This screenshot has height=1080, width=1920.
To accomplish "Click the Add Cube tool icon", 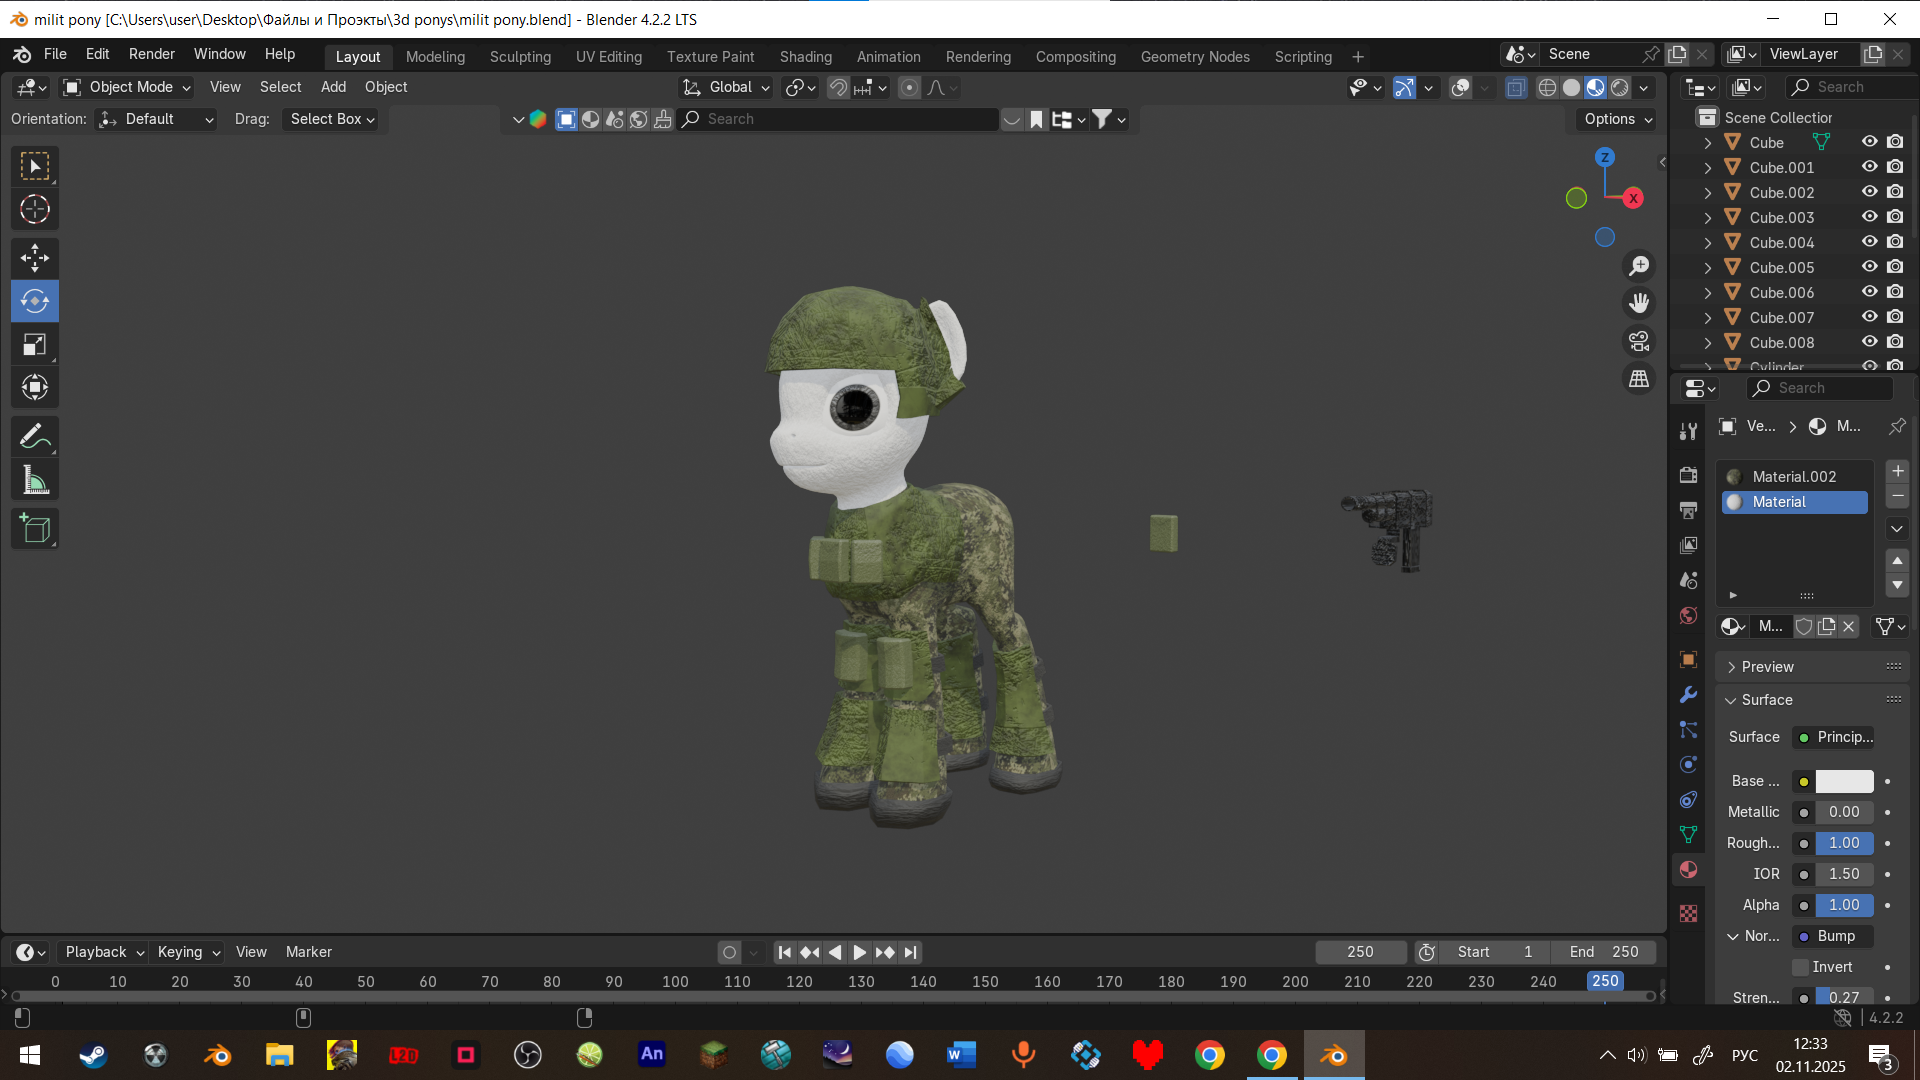I will pos(35,529).
